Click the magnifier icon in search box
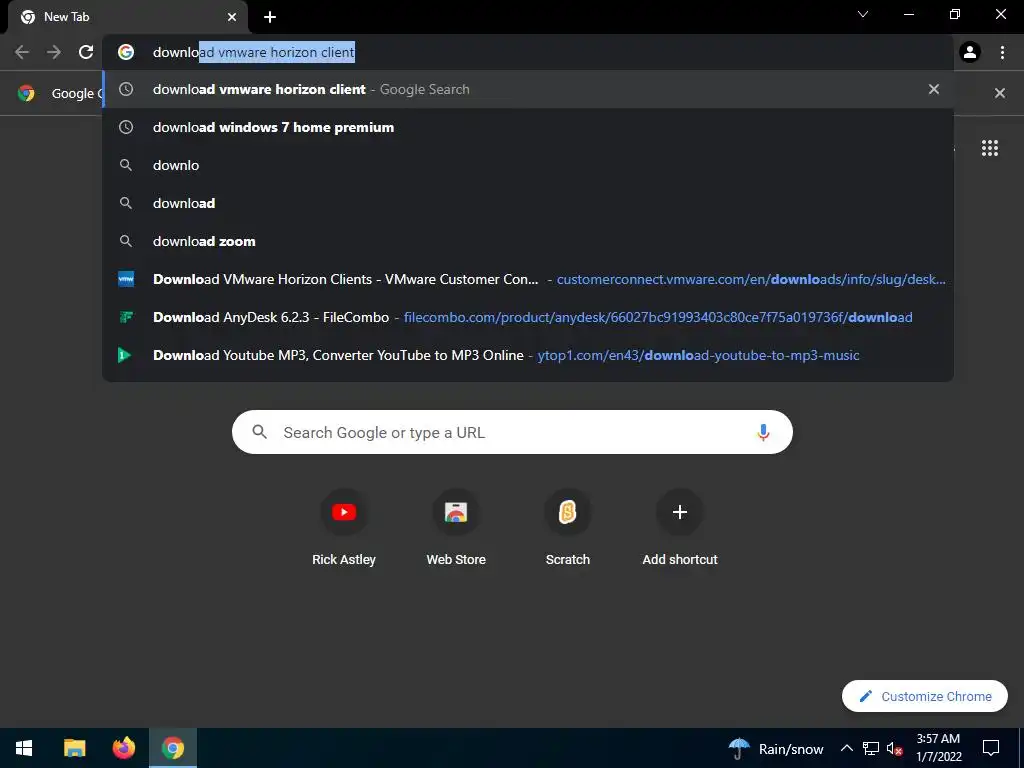This screenshot has height=768, width=1024. [x=259, y=432]
